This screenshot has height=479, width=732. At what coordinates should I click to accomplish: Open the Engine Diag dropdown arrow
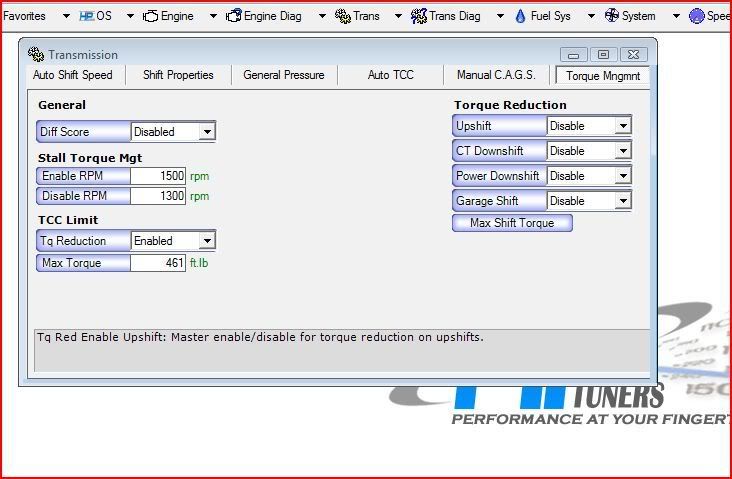pos(322,16)
